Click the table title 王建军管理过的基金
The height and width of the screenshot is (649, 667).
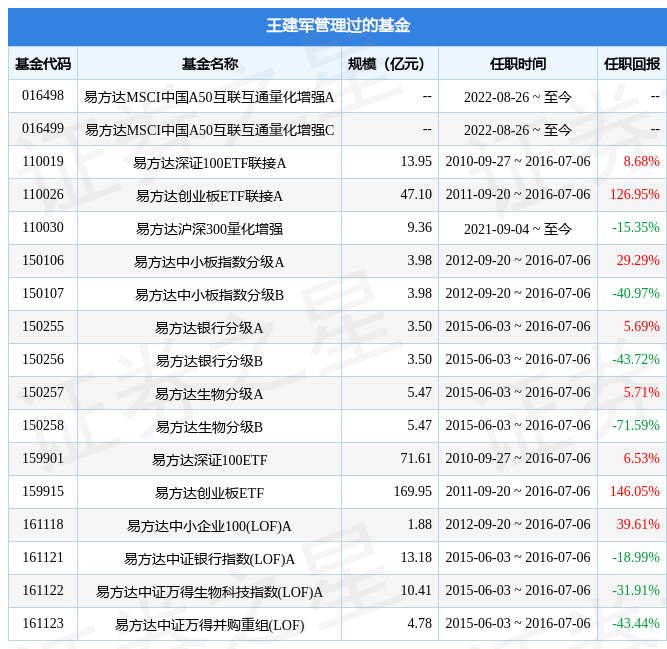[x=338, y=26]
